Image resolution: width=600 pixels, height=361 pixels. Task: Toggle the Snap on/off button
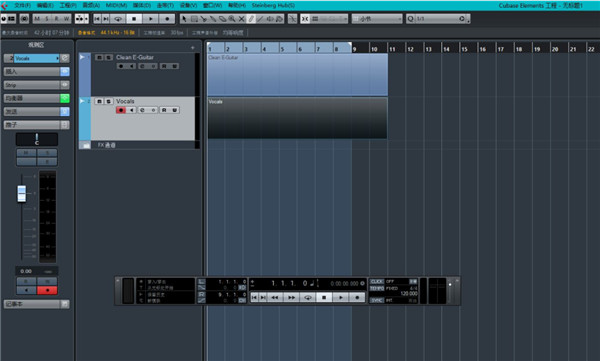(x=305, y=19)
